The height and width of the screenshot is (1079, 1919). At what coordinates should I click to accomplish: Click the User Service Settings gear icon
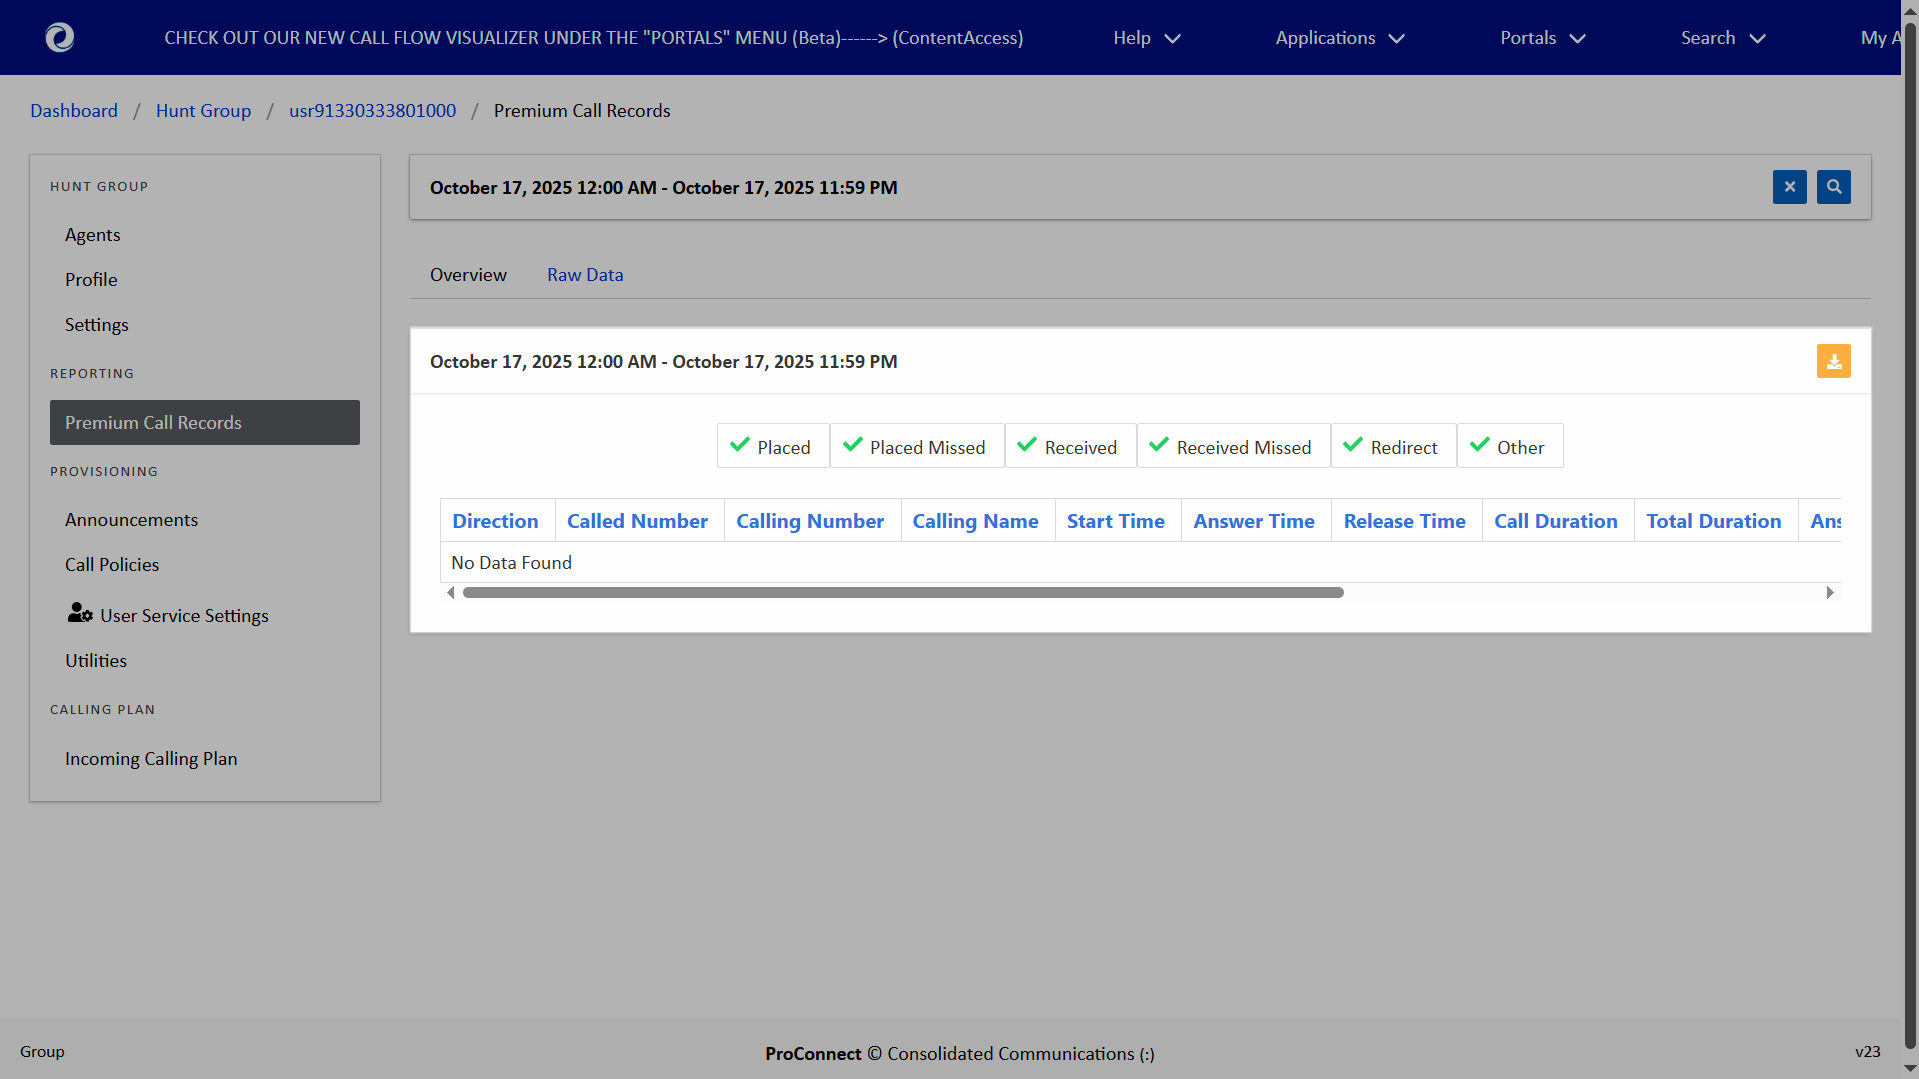click(x=80, y=614)
